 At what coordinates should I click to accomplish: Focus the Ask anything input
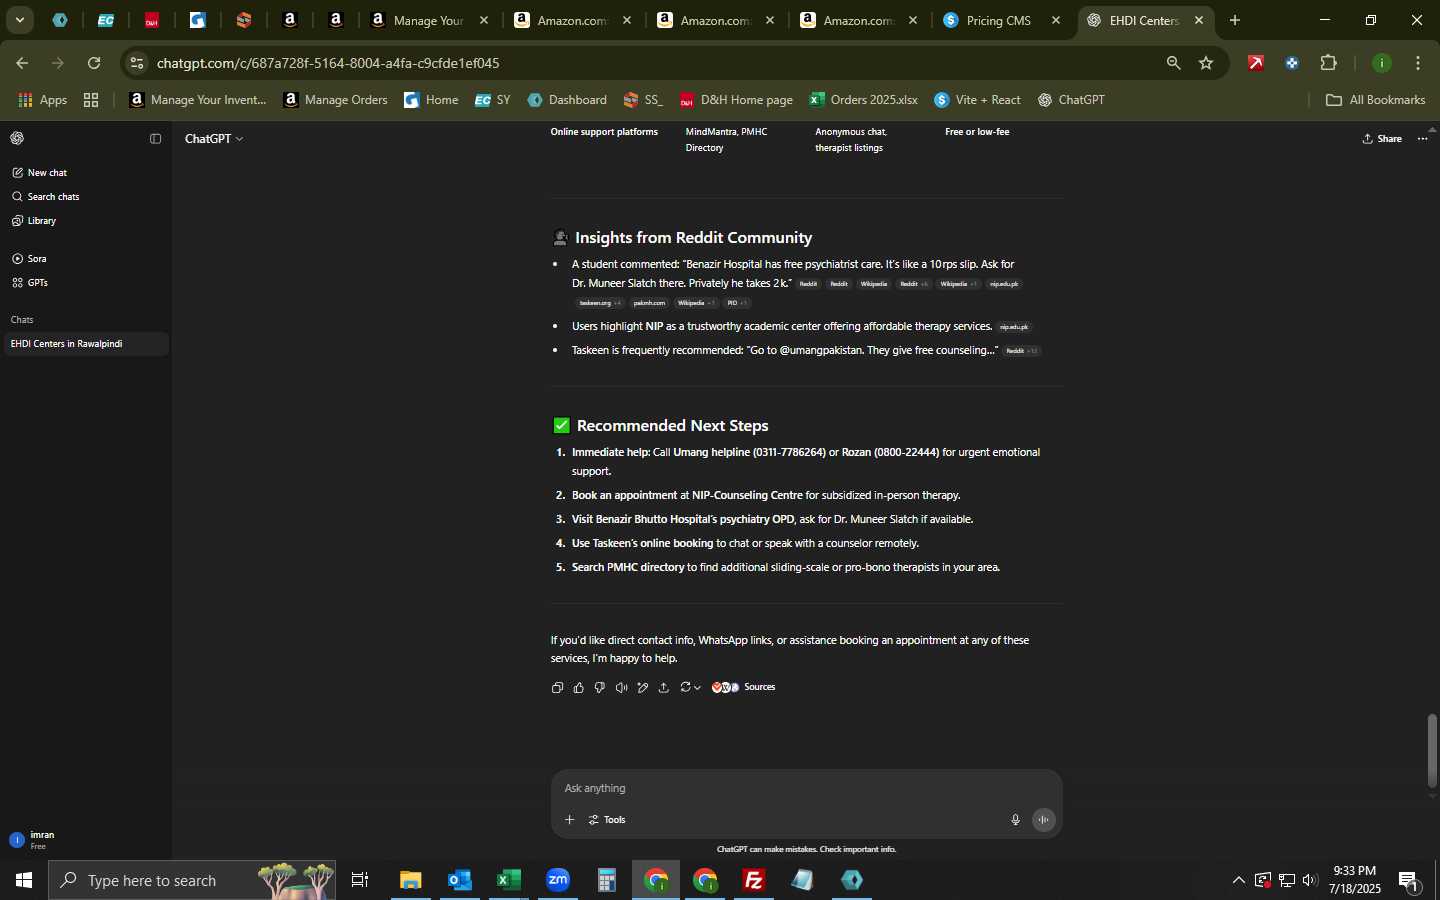coord(806,788)
